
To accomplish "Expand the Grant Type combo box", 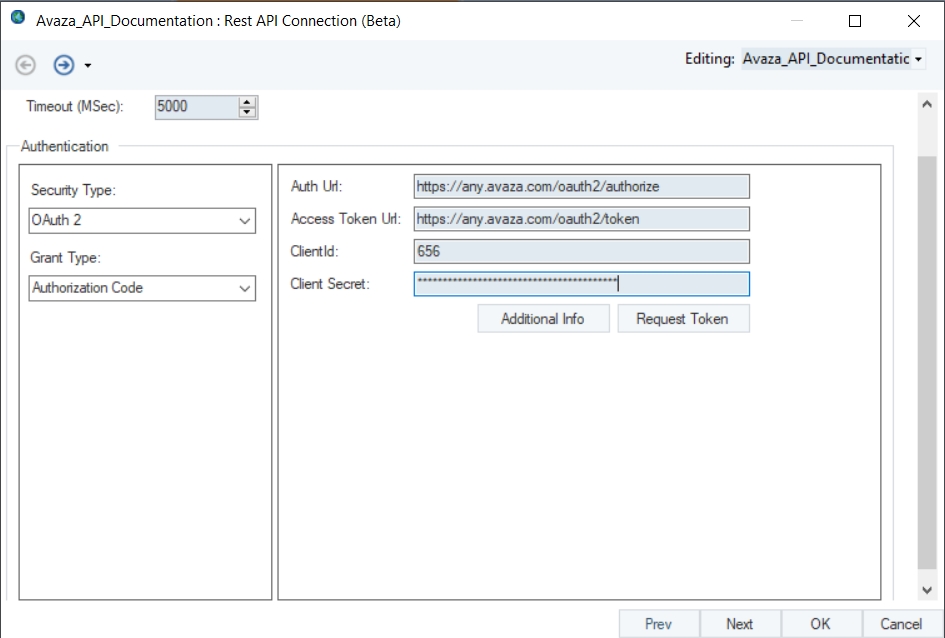I will coord(142,288).
